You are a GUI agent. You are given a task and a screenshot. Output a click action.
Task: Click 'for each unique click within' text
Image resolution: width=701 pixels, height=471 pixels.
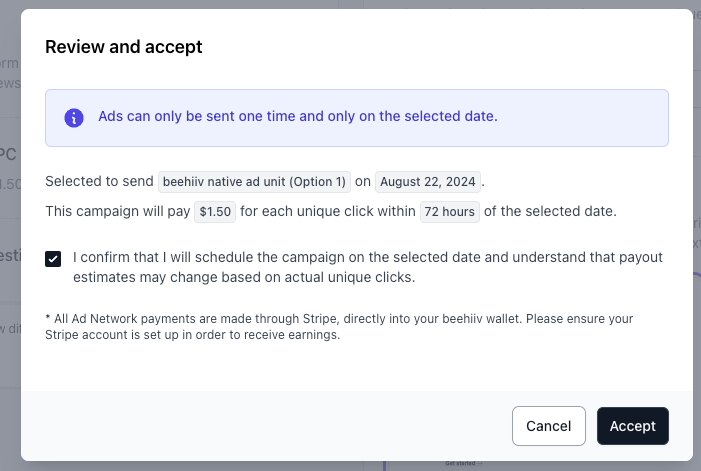pyautogui.click(x=328, y=211)
